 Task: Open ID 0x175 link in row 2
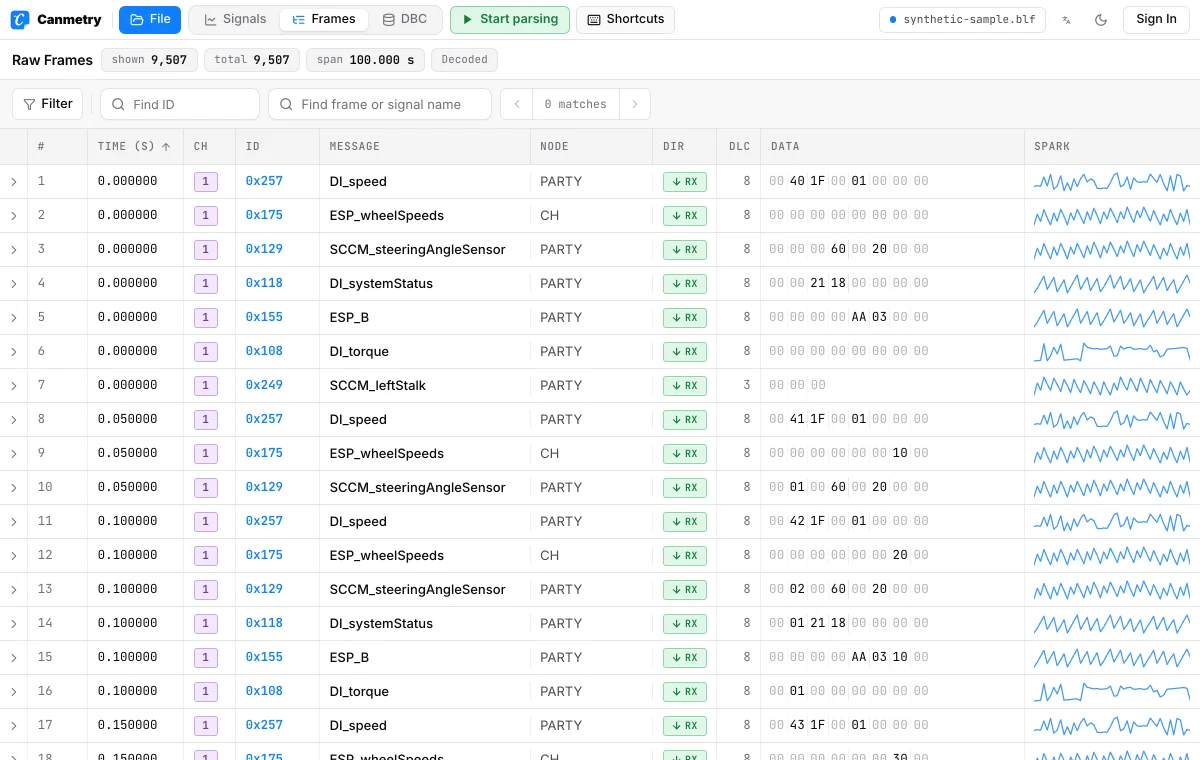click(264, 216)
